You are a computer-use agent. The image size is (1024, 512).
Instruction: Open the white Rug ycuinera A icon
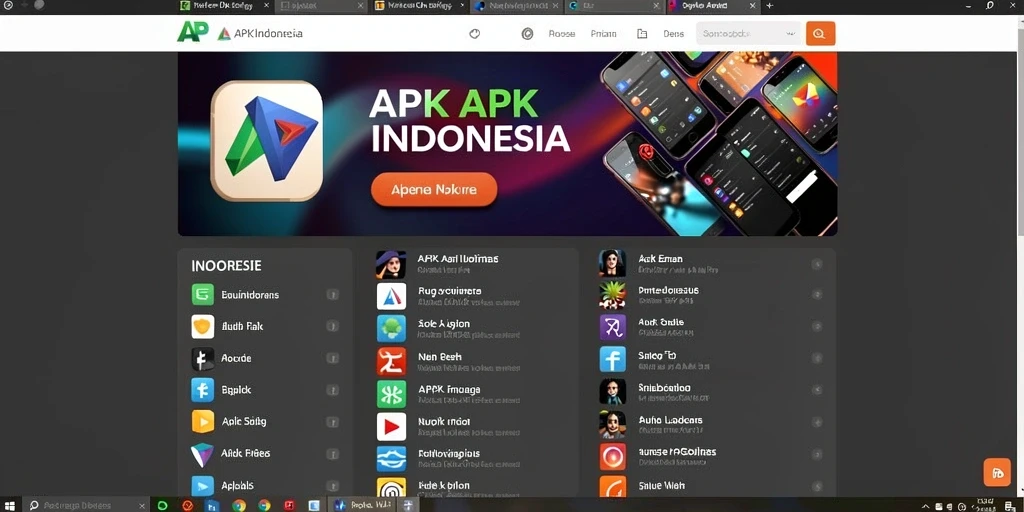click(x=391, y=296)
